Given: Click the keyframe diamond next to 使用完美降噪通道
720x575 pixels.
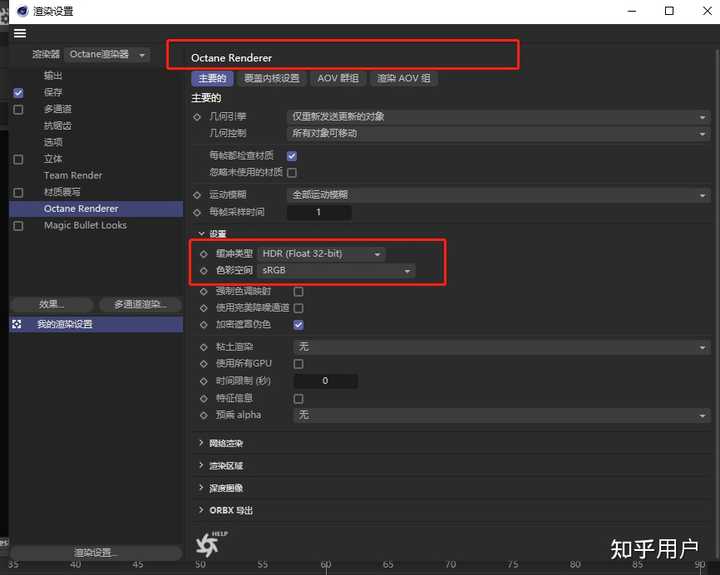Looking at the screenshot, I should [204, 308].
